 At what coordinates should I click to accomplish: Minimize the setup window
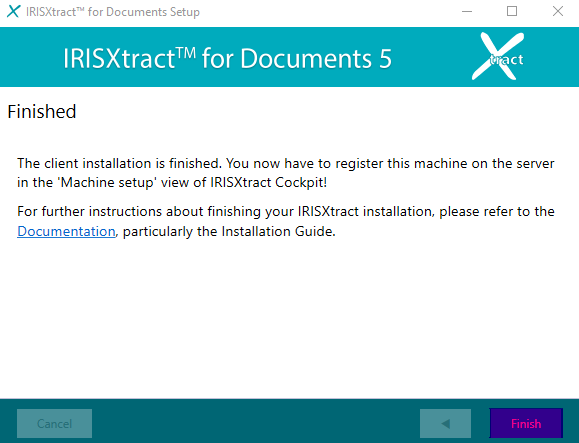(x=467, y=11)
